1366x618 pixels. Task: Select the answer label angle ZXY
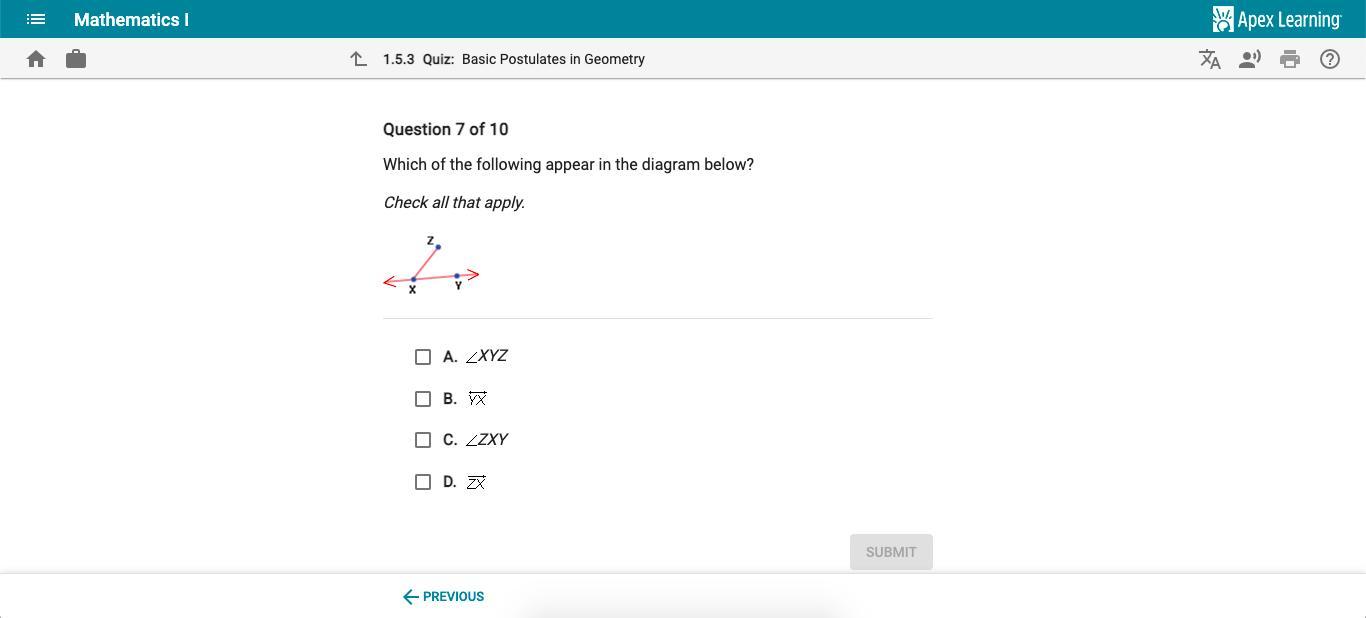pyautogui.click(x=487, y=440)
